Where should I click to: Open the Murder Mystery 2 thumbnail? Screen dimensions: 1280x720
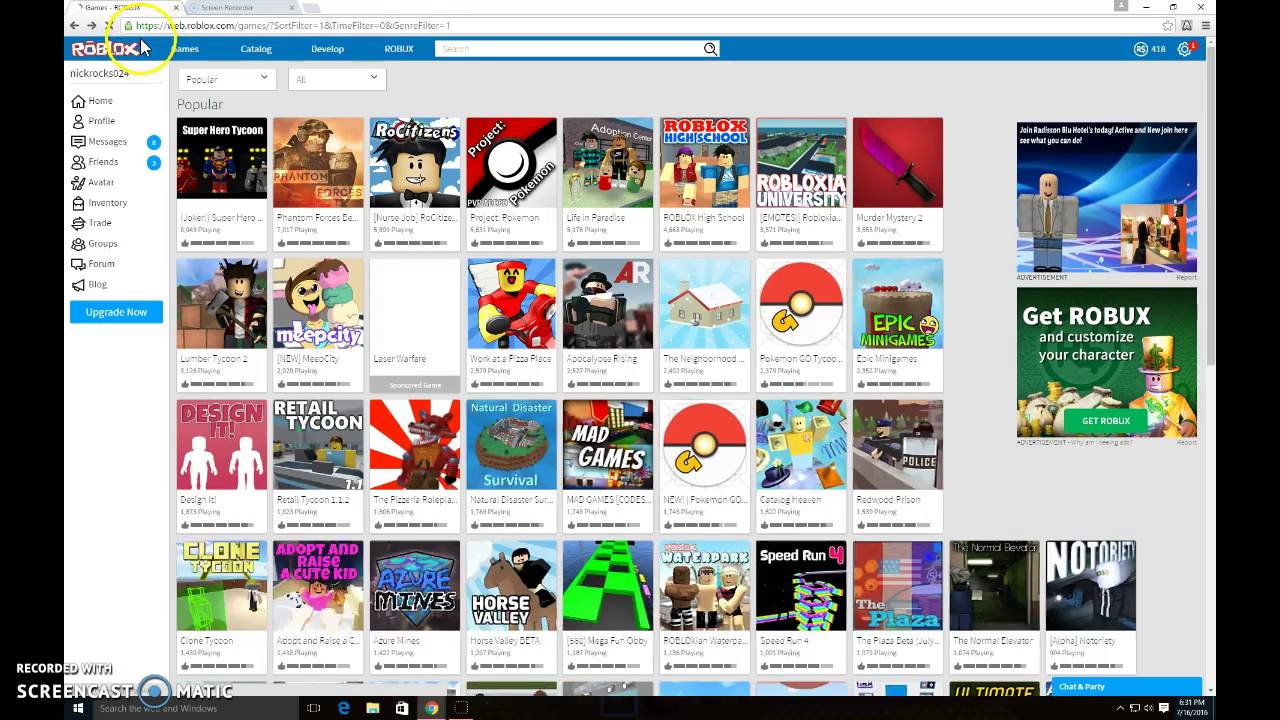[898, 163]
